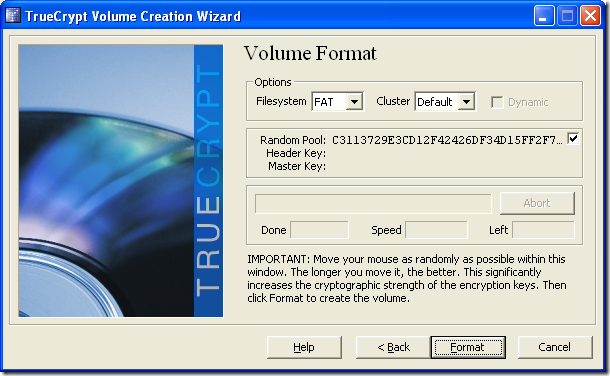Screen dimensions: 610x376
Task: Enable the Dynamic checkbox
Action: [x=497, y=102]
